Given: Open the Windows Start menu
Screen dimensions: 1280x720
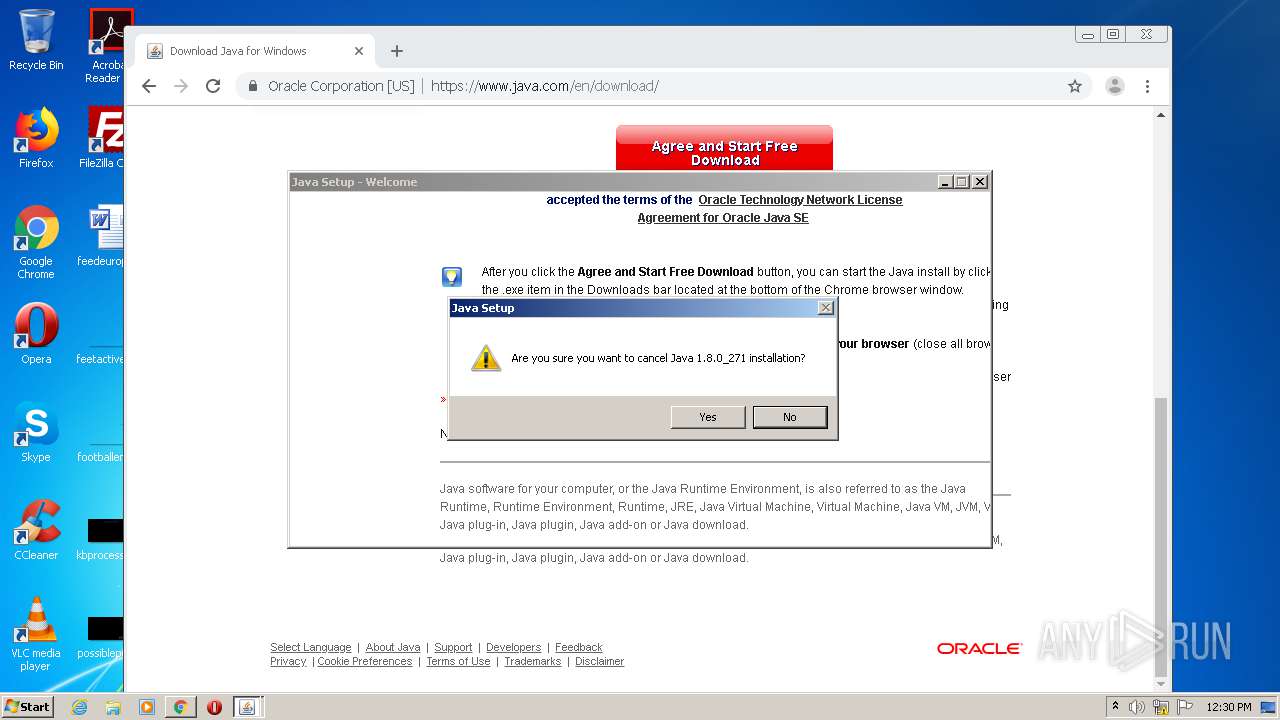Looking at the screenshot, I should click(28, 707).
